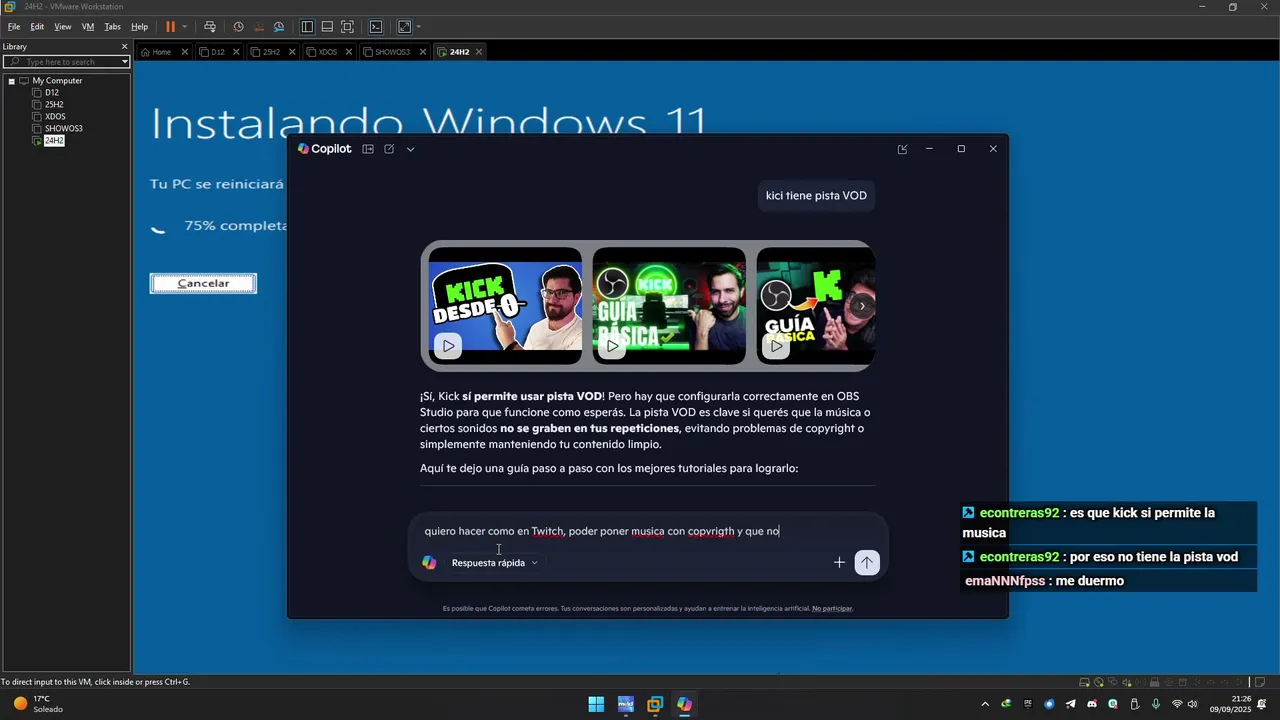Toggle the Copilot sidebar panel icon
The image size is (1280, 720).
368,149
